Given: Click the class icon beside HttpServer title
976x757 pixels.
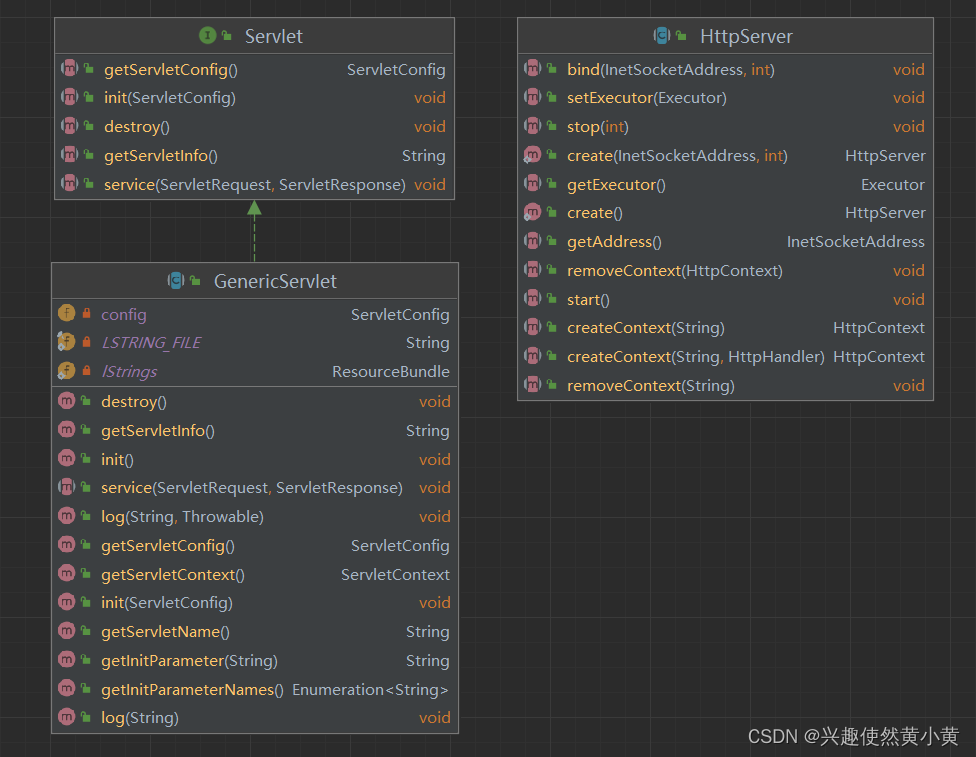Looking at the screenshot, I should pyautogui.click(x=662, y=35).
